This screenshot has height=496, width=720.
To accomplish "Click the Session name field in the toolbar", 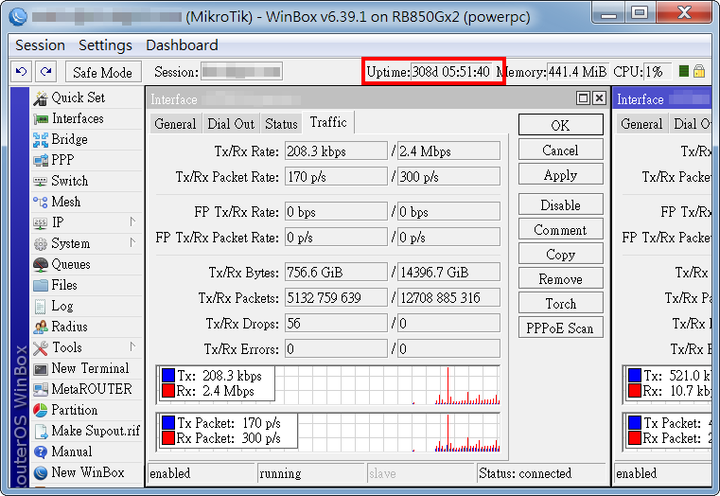I will click(x=242, y=72).
